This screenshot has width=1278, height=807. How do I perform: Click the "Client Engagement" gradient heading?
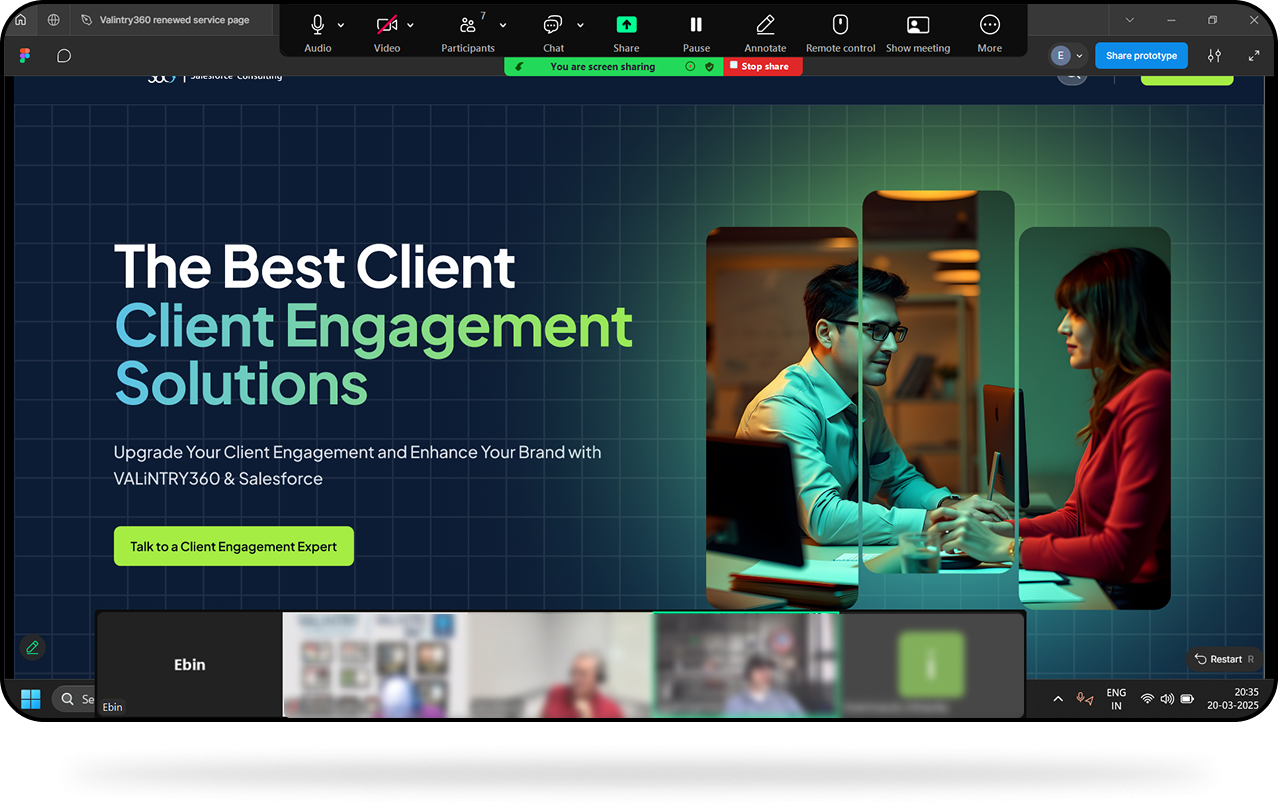coord(374,326)
